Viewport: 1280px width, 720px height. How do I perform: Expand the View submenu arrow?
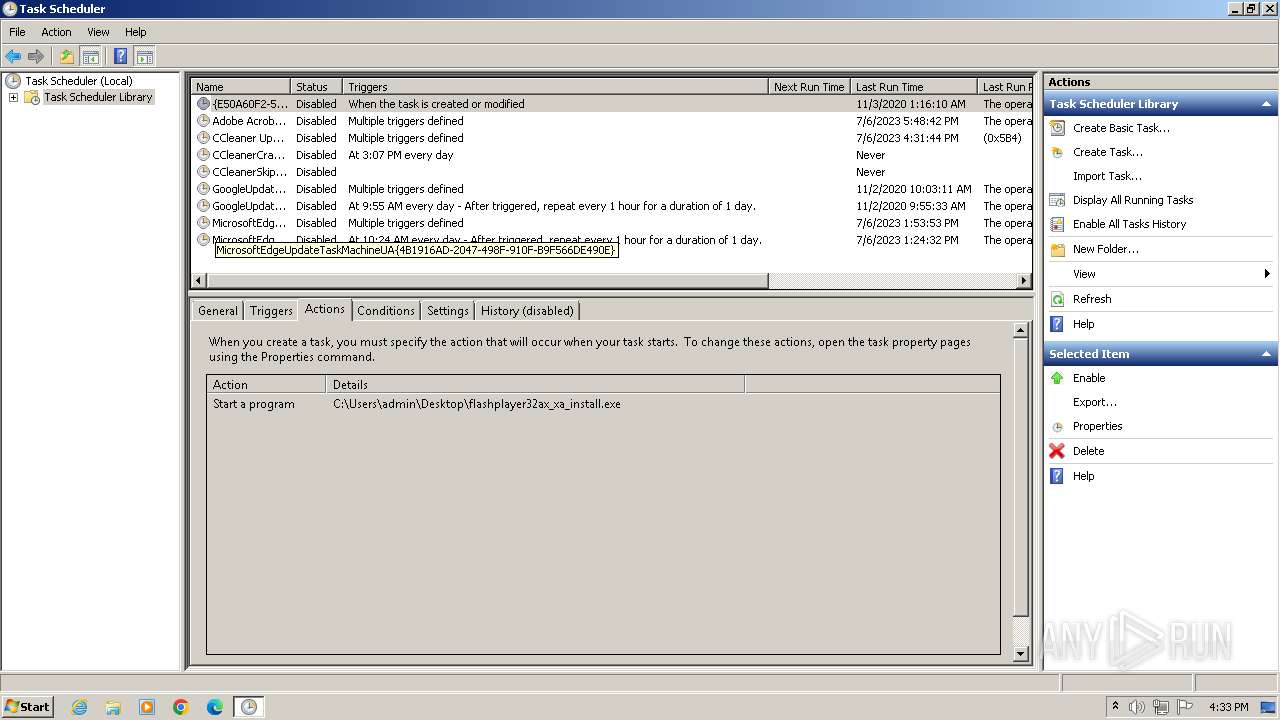(1266, 274)
